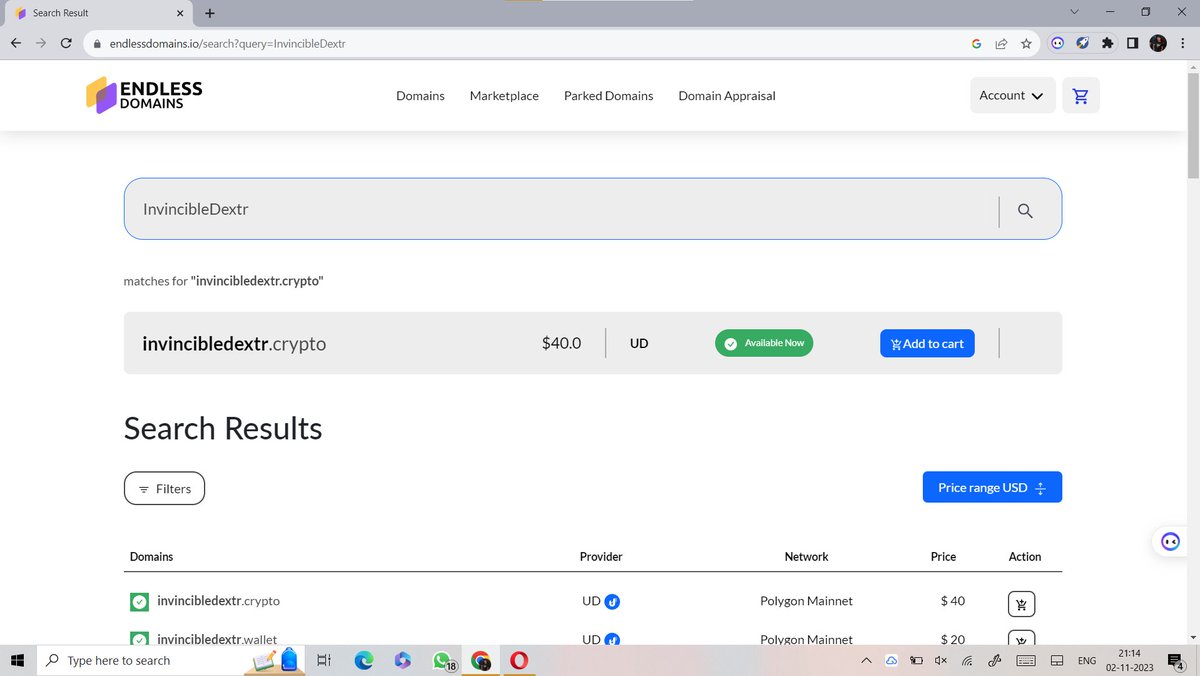The height and width of the screenshot is (676, 1200).
Task: Open the purple face browser extension
Action: pos(1057,43)
